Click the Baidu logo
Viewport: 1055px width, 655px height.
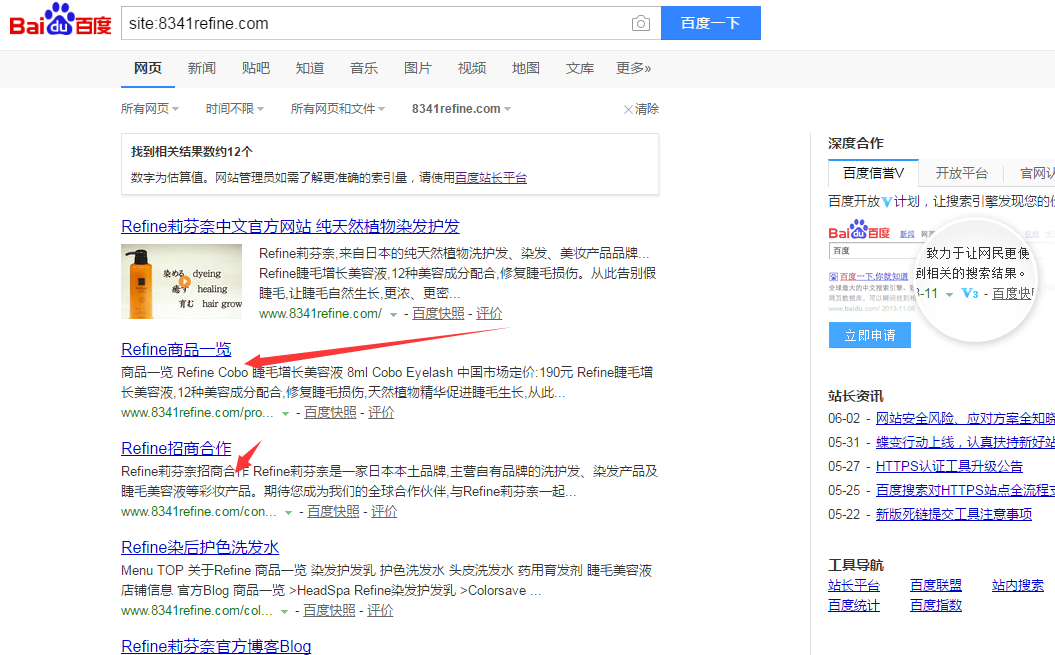coord(60,21)
